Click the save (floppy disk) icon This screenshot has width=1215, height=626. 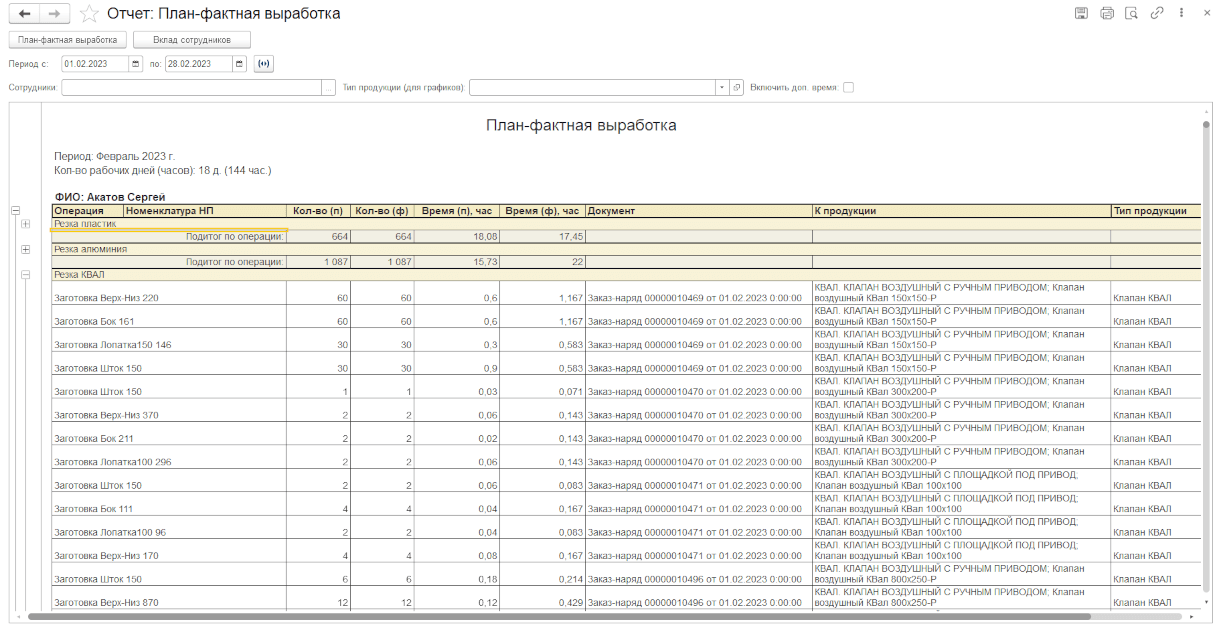tap(1081, 14)
